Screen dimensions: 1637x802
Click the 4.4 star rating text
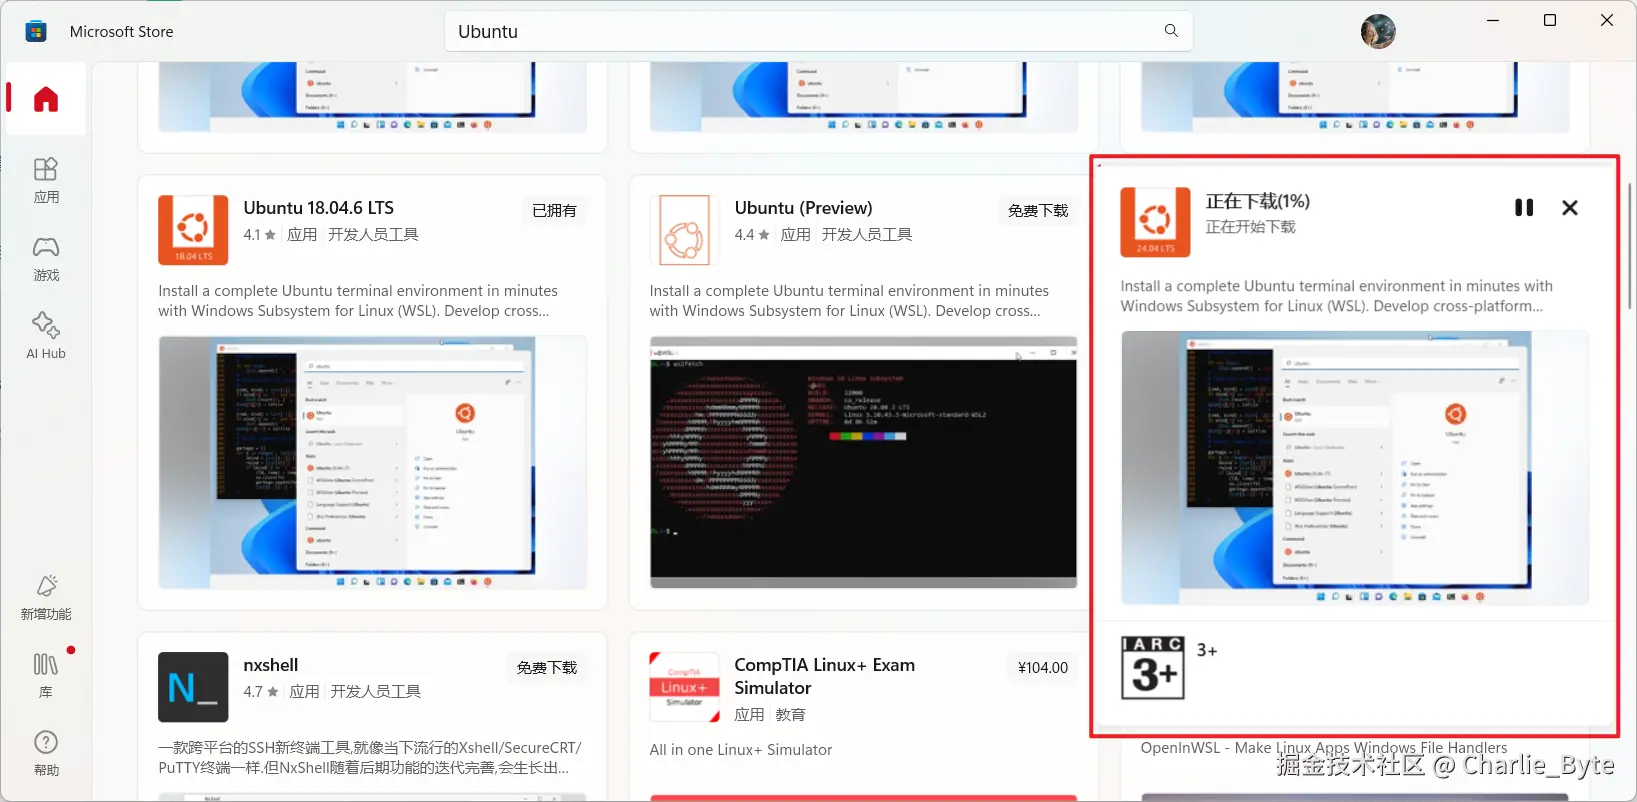pyautogui.click(x=752, y=235)
